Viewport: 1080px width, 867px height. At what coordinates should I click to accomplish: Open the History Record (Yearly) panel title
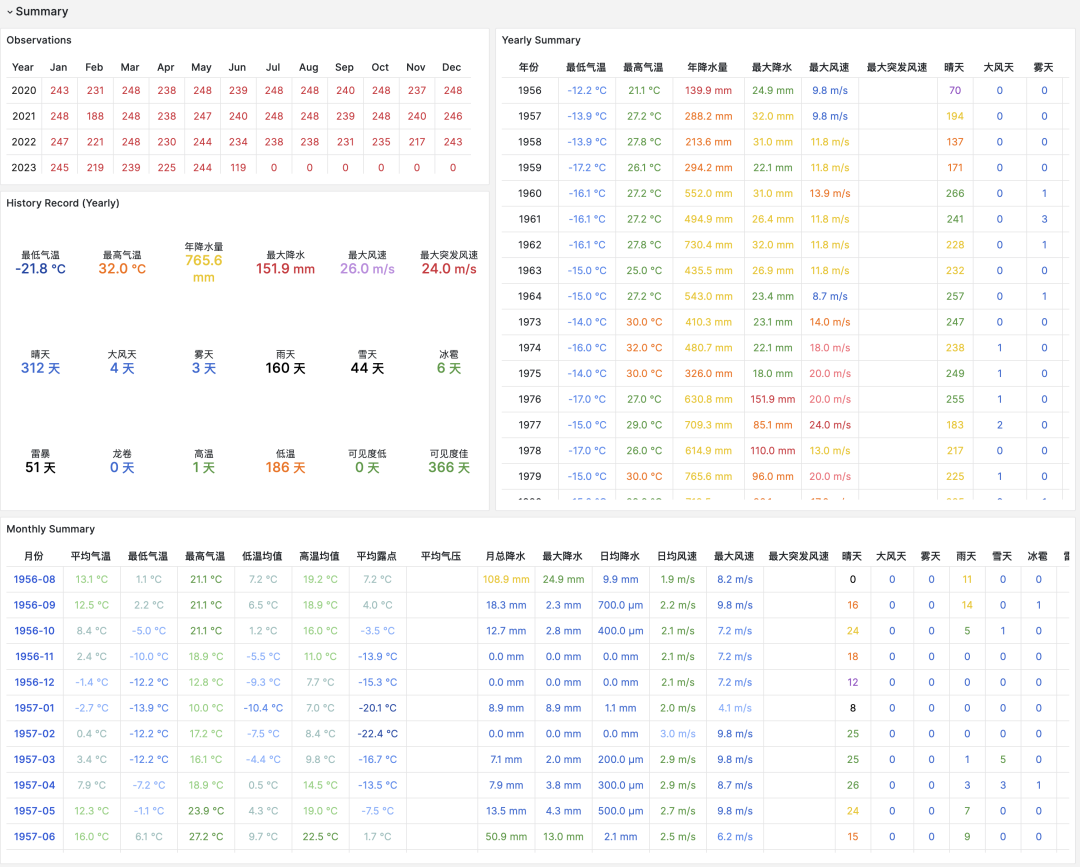(63, 203)
